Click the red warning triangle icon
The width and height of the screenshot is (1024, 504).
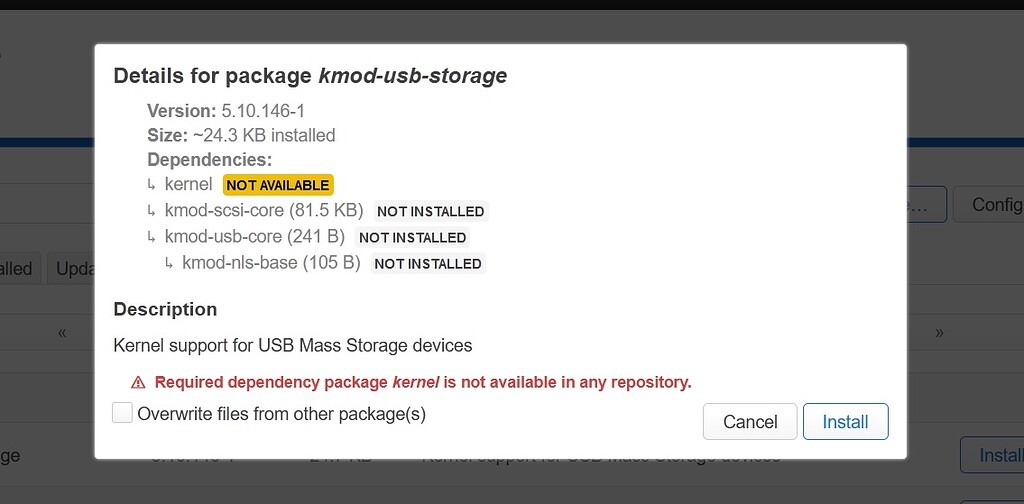pyautogui.click(x=138, y=383)
